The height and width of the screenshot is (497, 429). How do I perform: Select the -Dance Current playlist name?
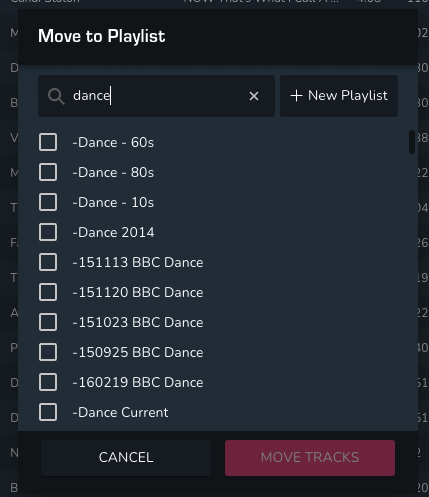pos(120,413)
